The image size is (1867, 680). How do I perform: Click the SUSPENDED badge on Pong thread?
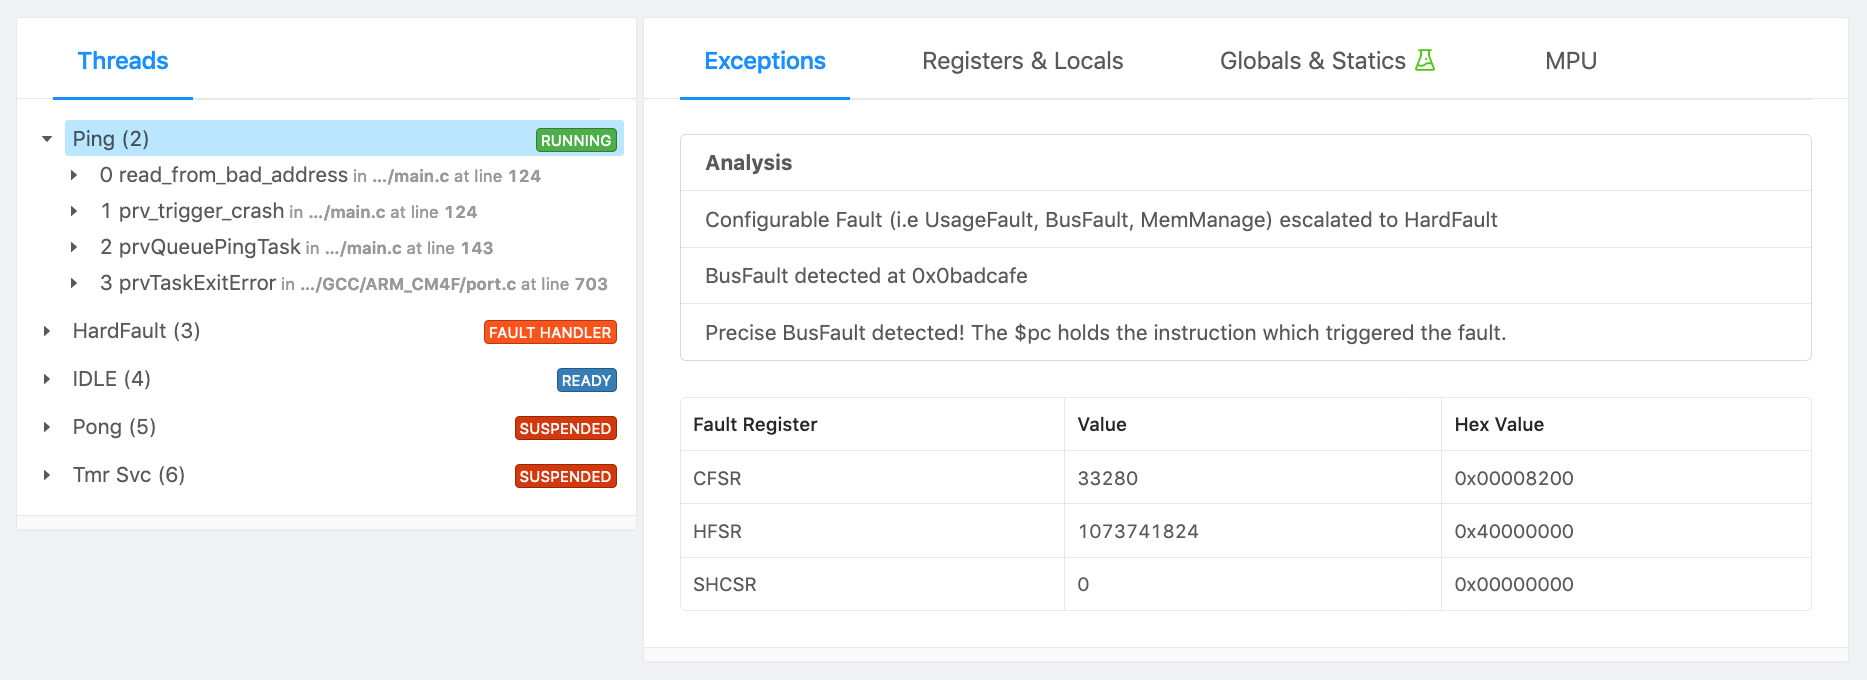(x=565, y=428)
